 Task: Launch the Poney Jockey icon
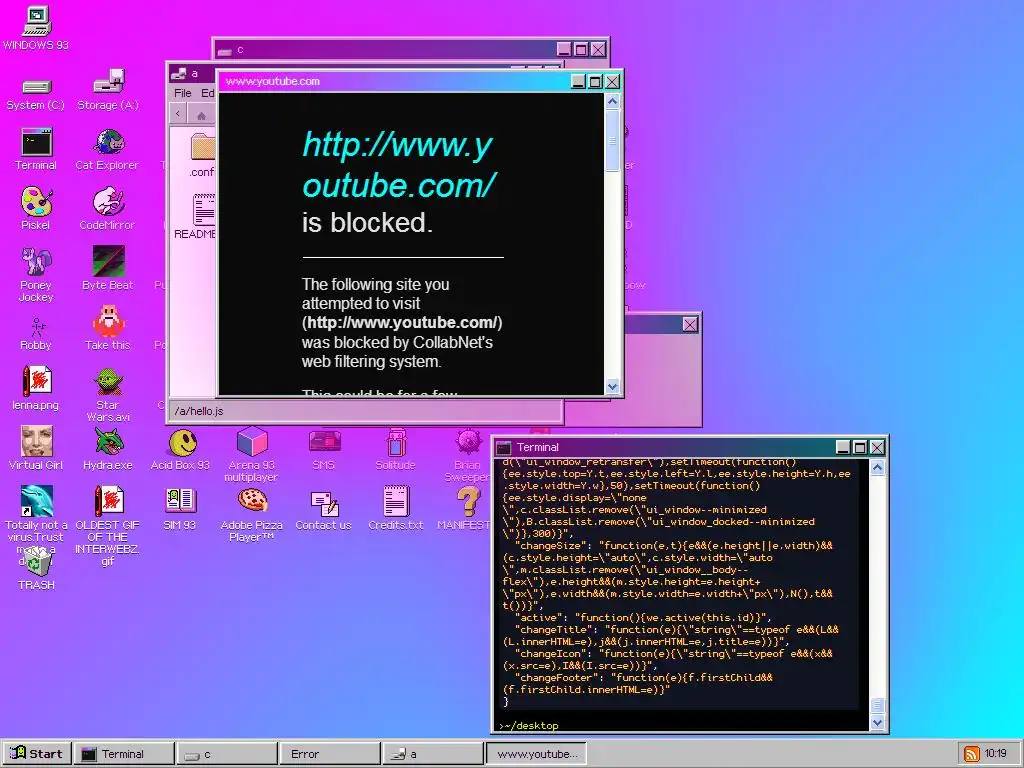pyautogui.click(x=36, y=274)
